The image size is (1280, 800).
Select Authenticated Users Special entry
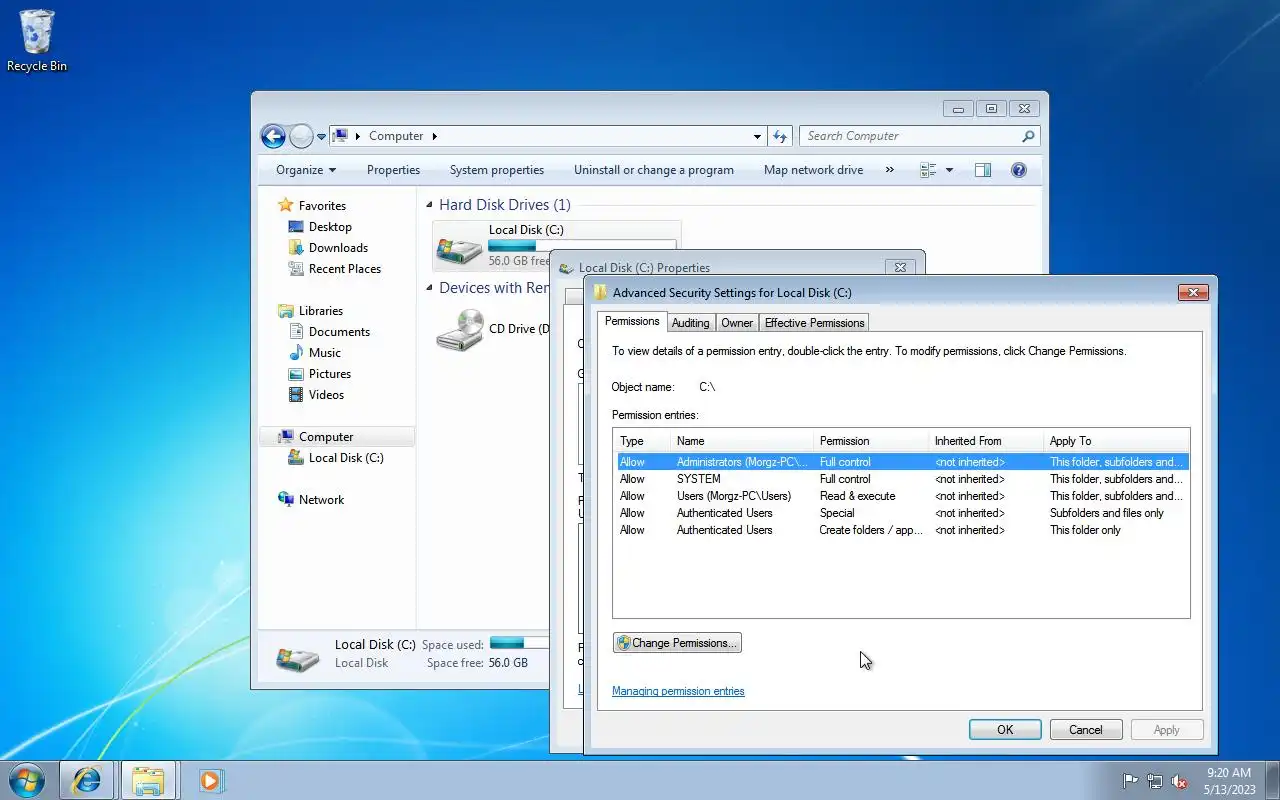901,513
